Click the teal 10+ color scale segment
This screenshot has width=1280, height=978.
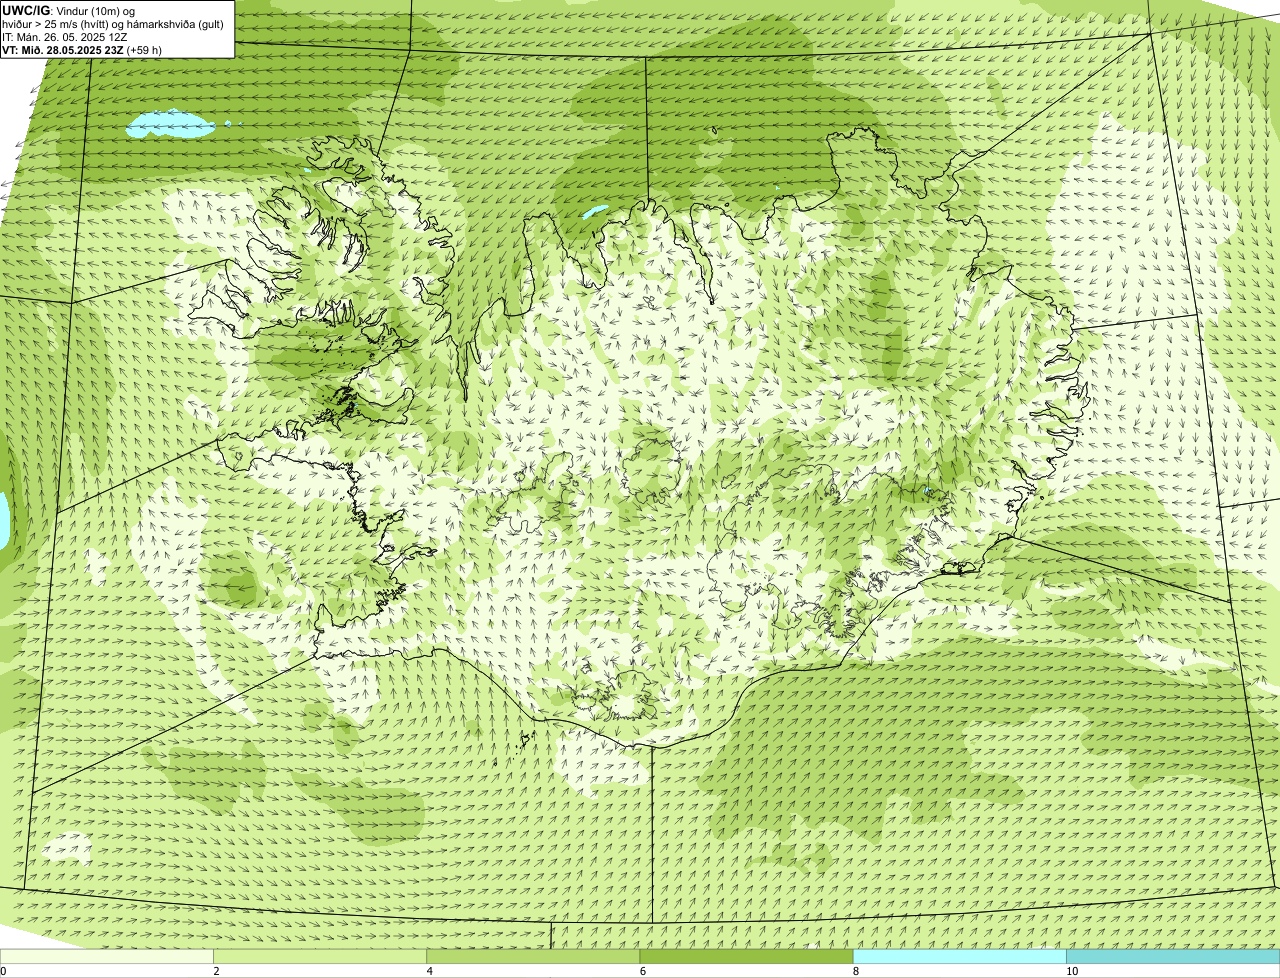[x=1173, y=956]
